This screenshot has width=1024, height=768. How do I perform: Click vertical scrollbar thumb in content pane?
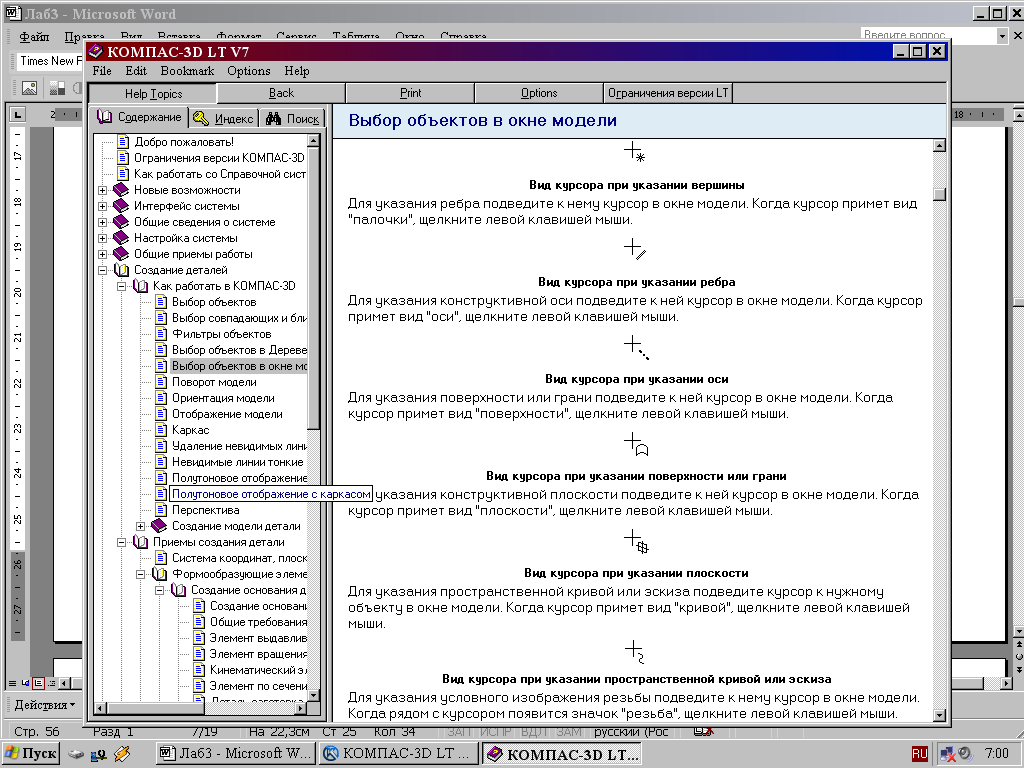[939, 195]
